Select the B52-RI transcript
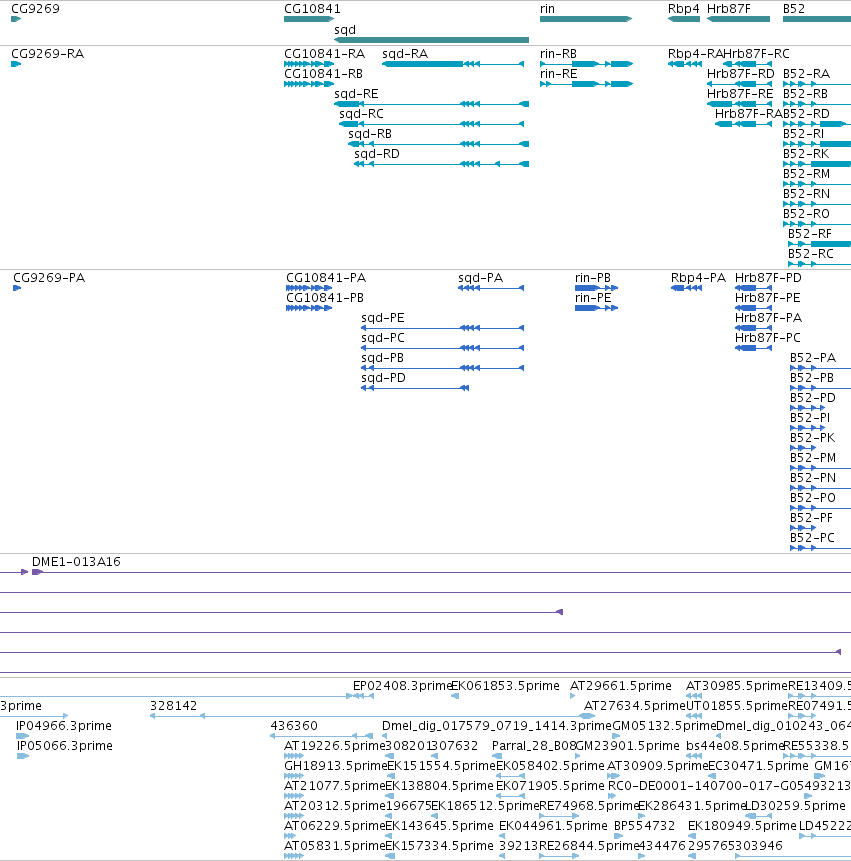Viewport: 851px width, 861px height. (816, 144)
